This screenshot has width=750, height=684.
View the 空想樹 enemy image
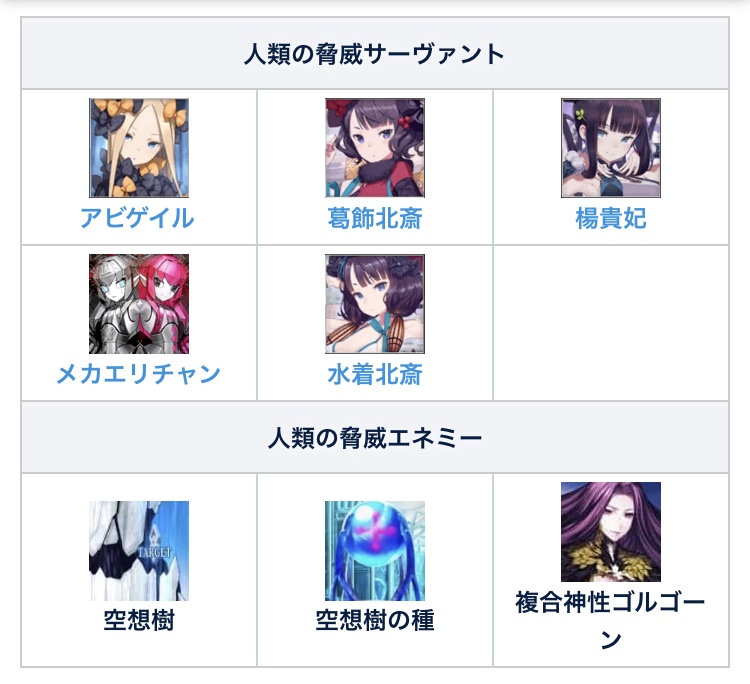(139, 551)
